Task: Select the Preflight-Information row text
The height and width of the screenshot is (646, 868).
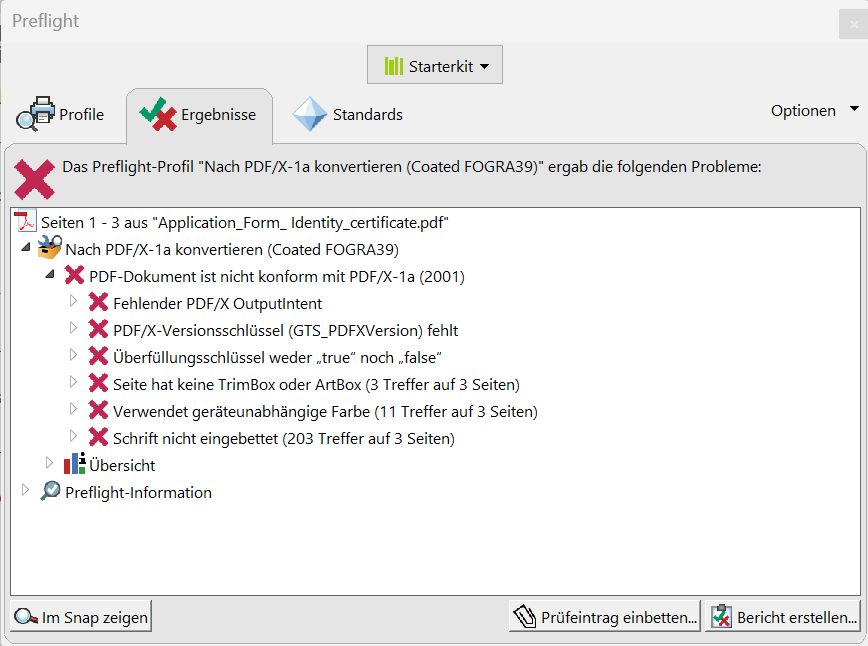Action: [138, 493]
